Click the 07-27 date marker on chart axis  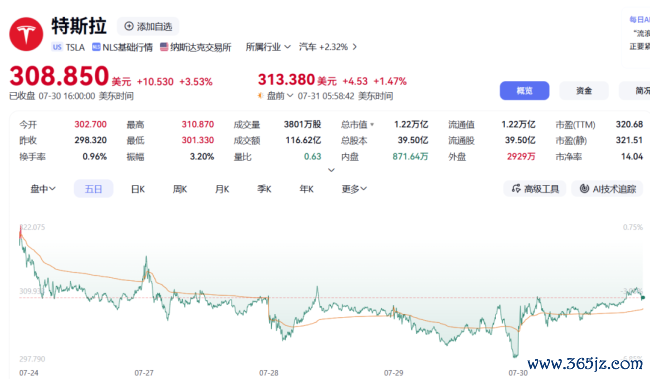click(x=144, y=373)
